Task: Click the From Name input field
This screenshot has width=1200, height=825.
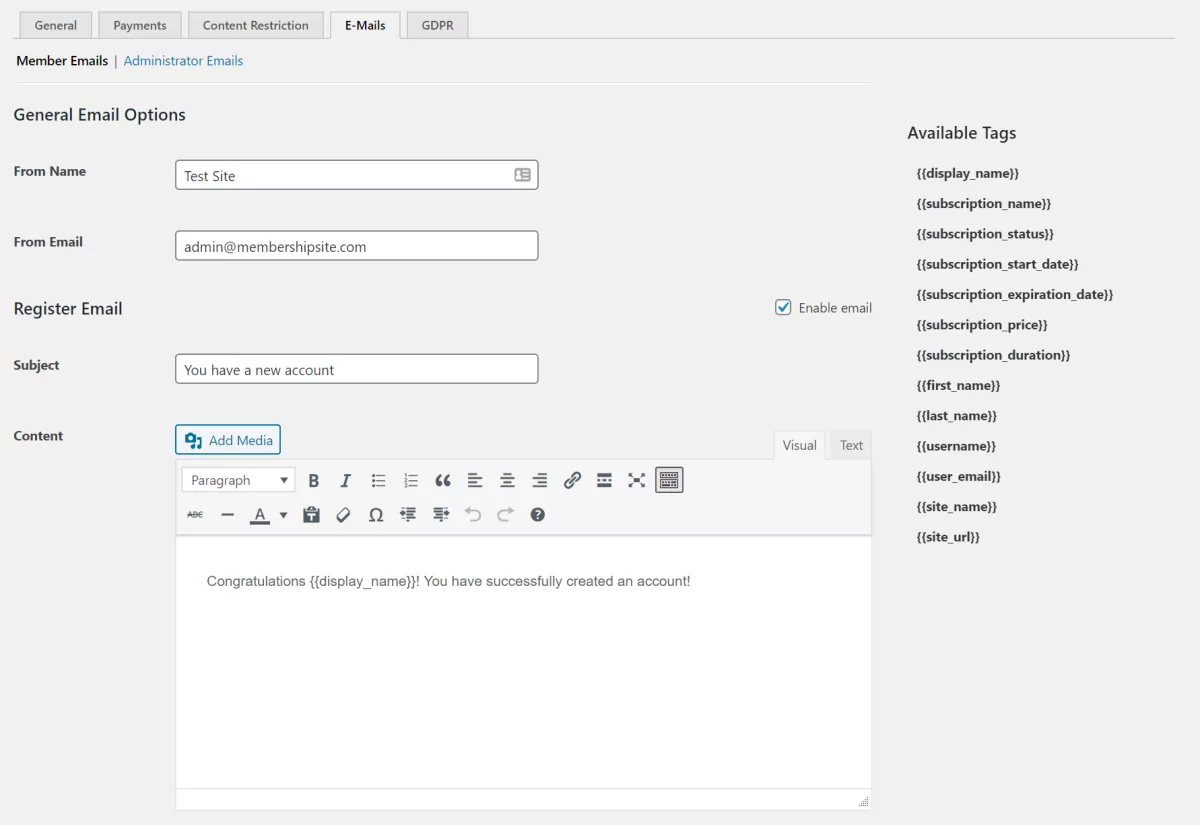Action: point(357,175)
